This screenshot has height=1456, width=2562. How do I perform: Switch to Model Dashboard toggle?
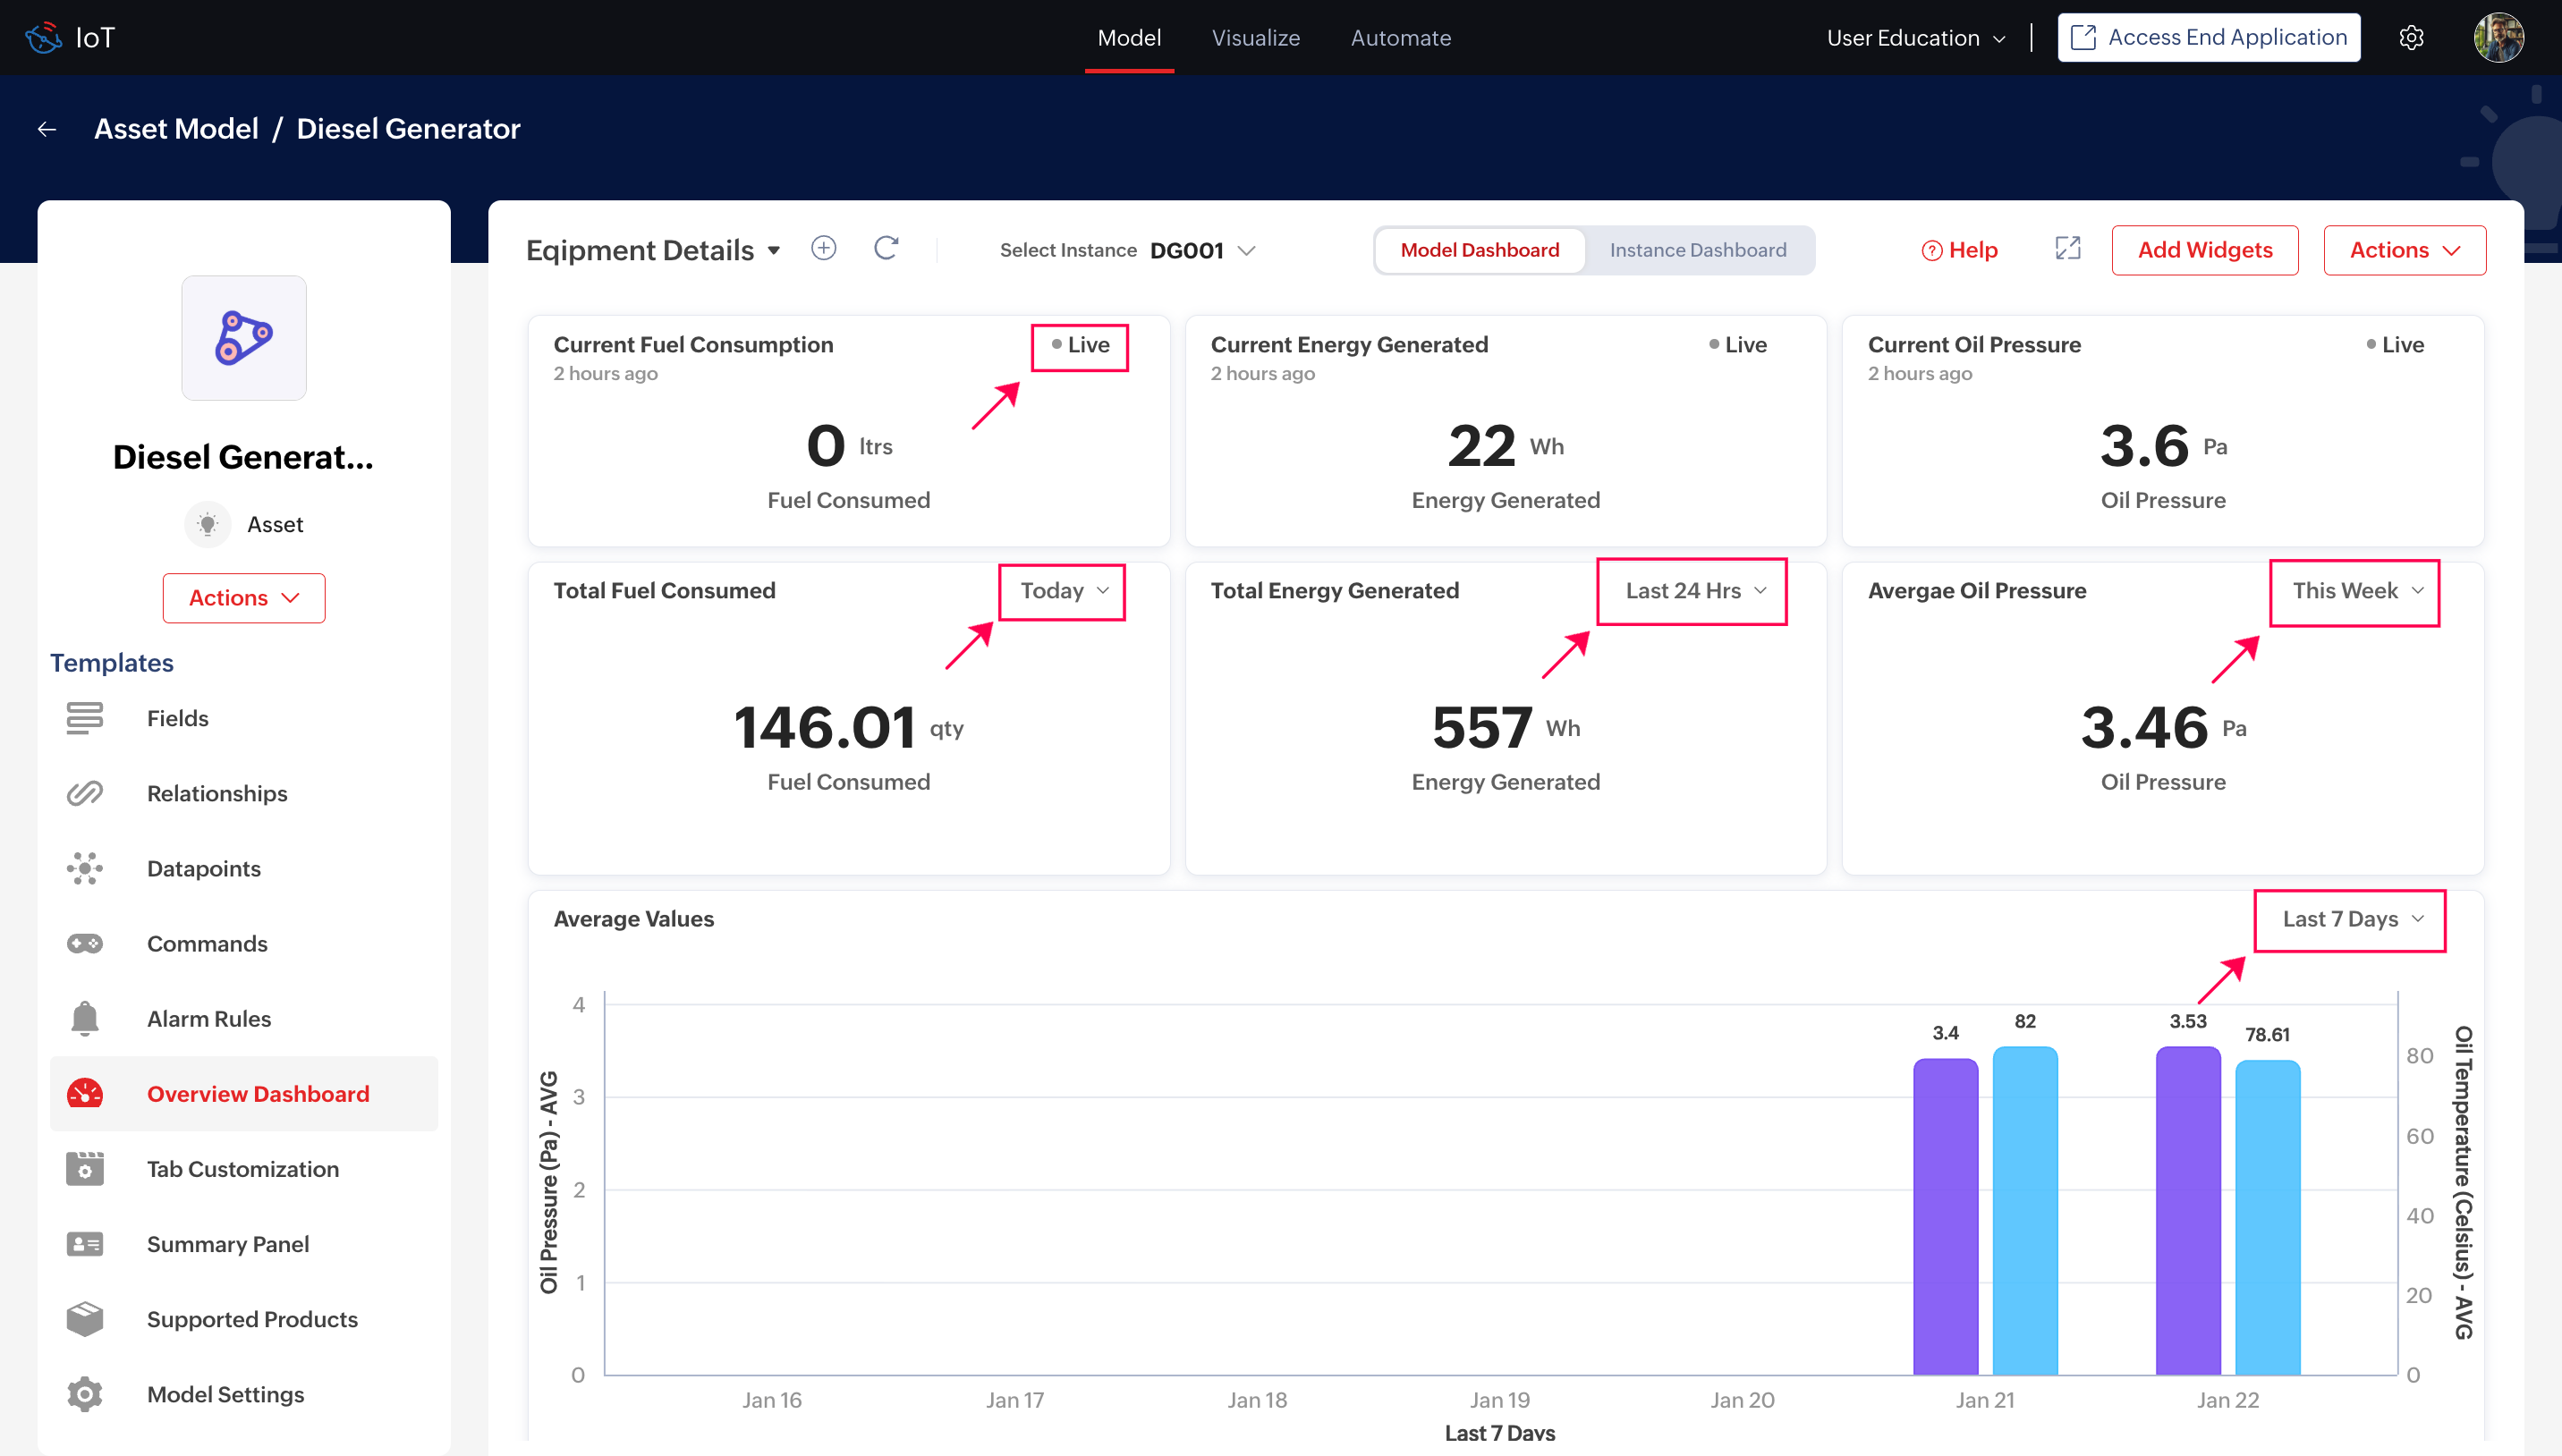[1479, 250]
